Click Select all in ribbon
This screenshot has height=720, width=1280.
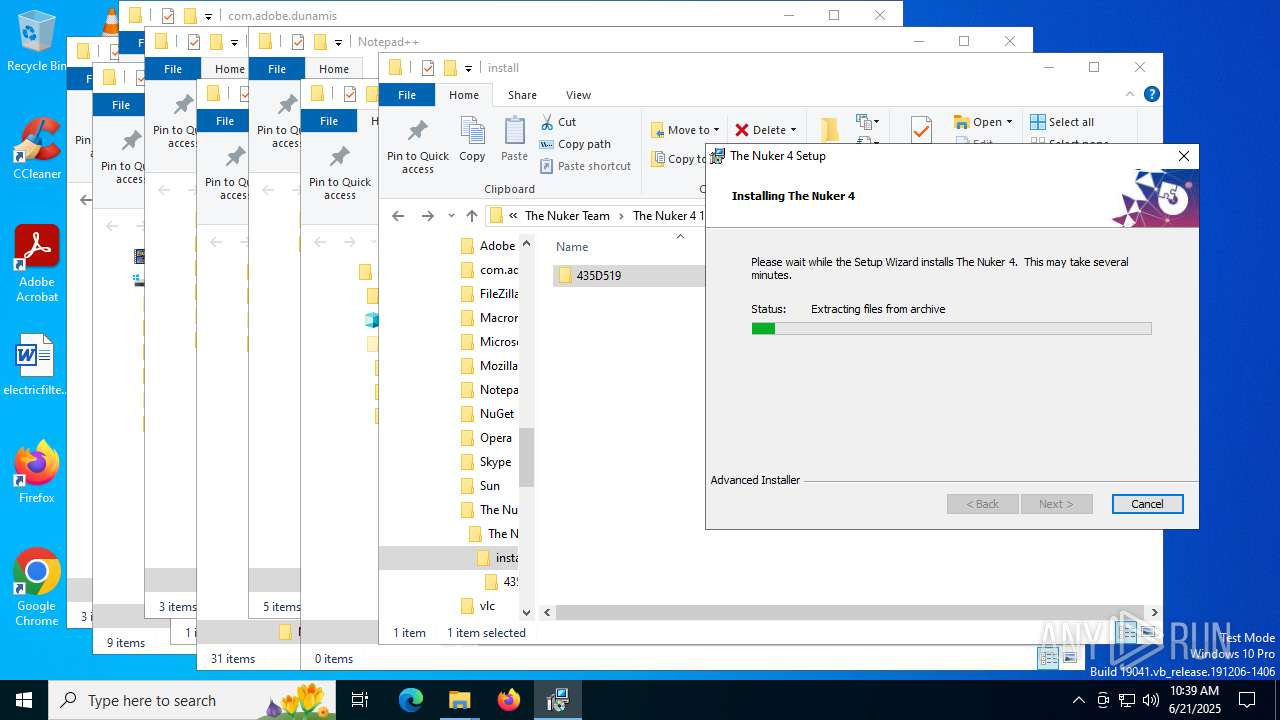click(x=1063, y=122)
